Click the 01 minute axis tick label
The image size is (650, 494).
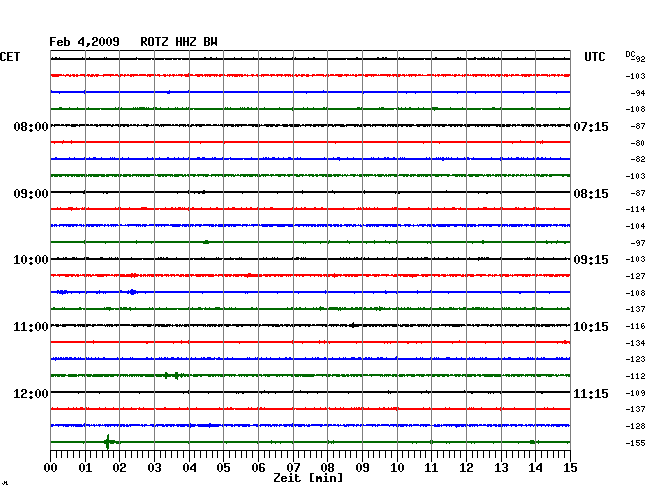click(x=85, y=467)
